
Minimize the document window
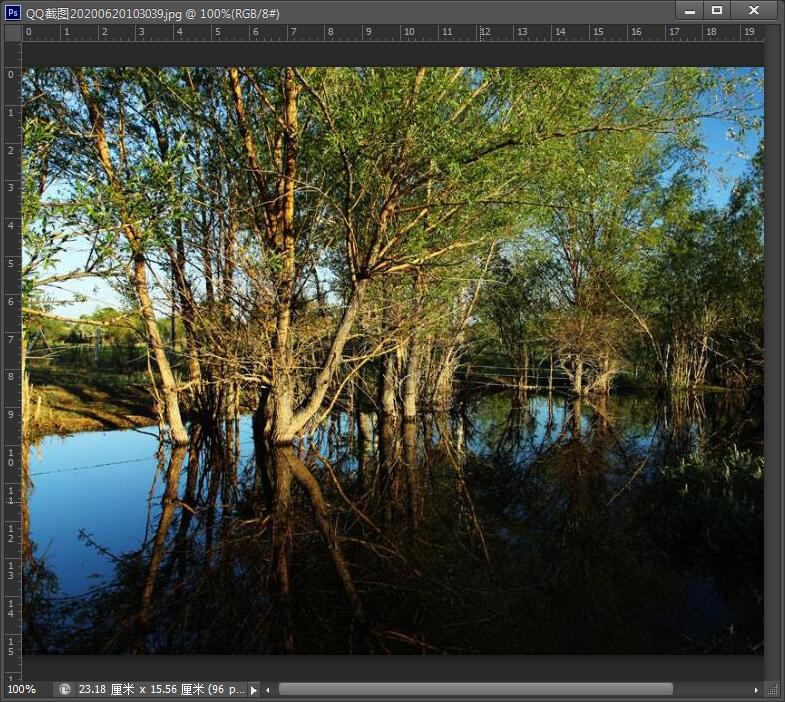688,10
